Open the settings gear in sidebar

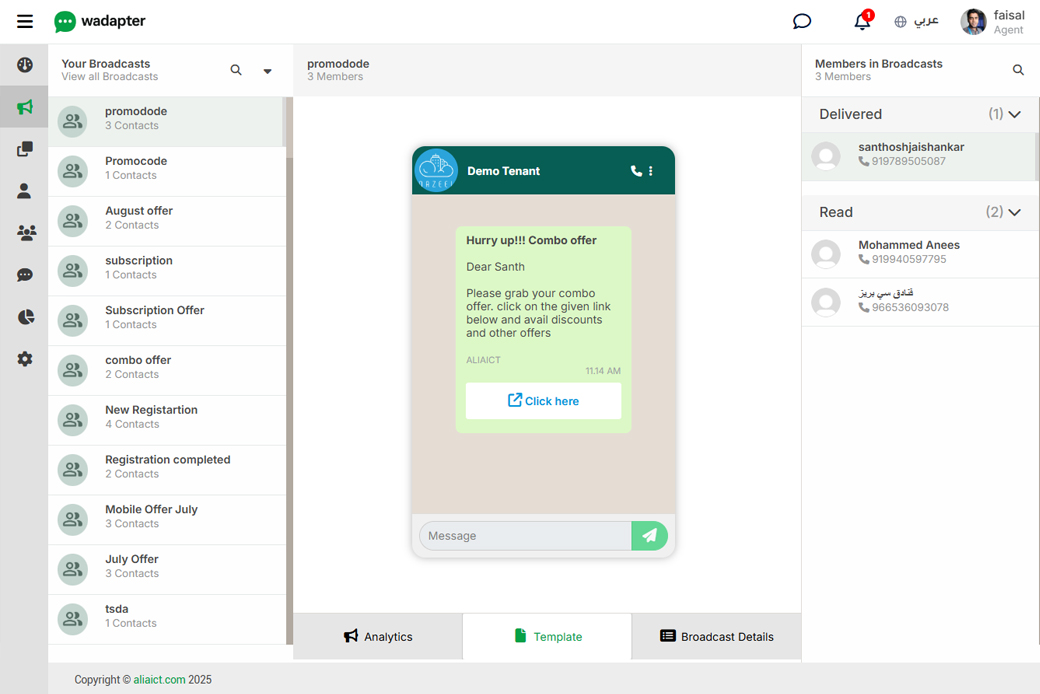coord(25,359)
